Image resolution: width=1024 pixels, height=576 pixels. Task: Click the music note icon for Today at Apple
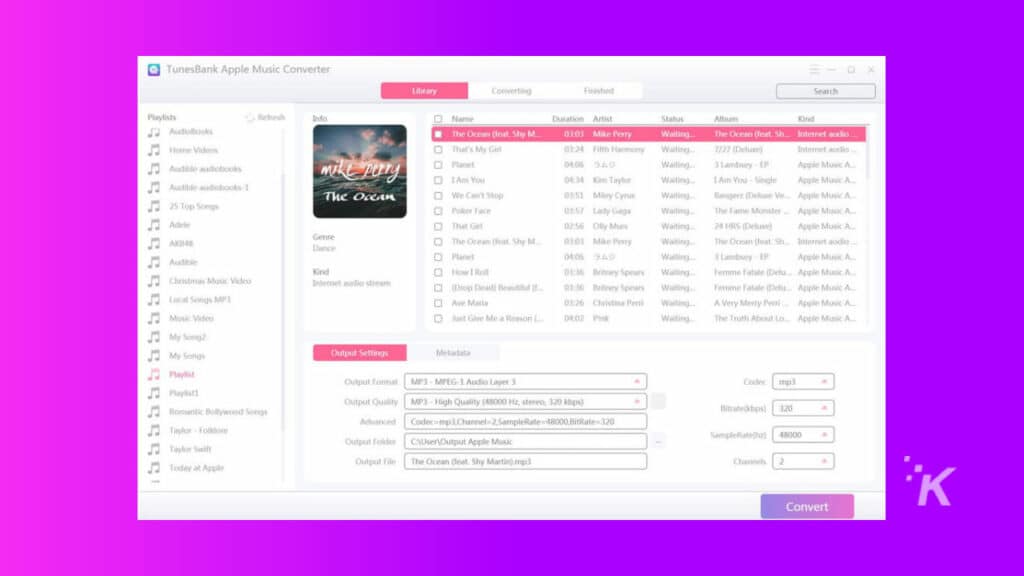[x=154, y=468]
